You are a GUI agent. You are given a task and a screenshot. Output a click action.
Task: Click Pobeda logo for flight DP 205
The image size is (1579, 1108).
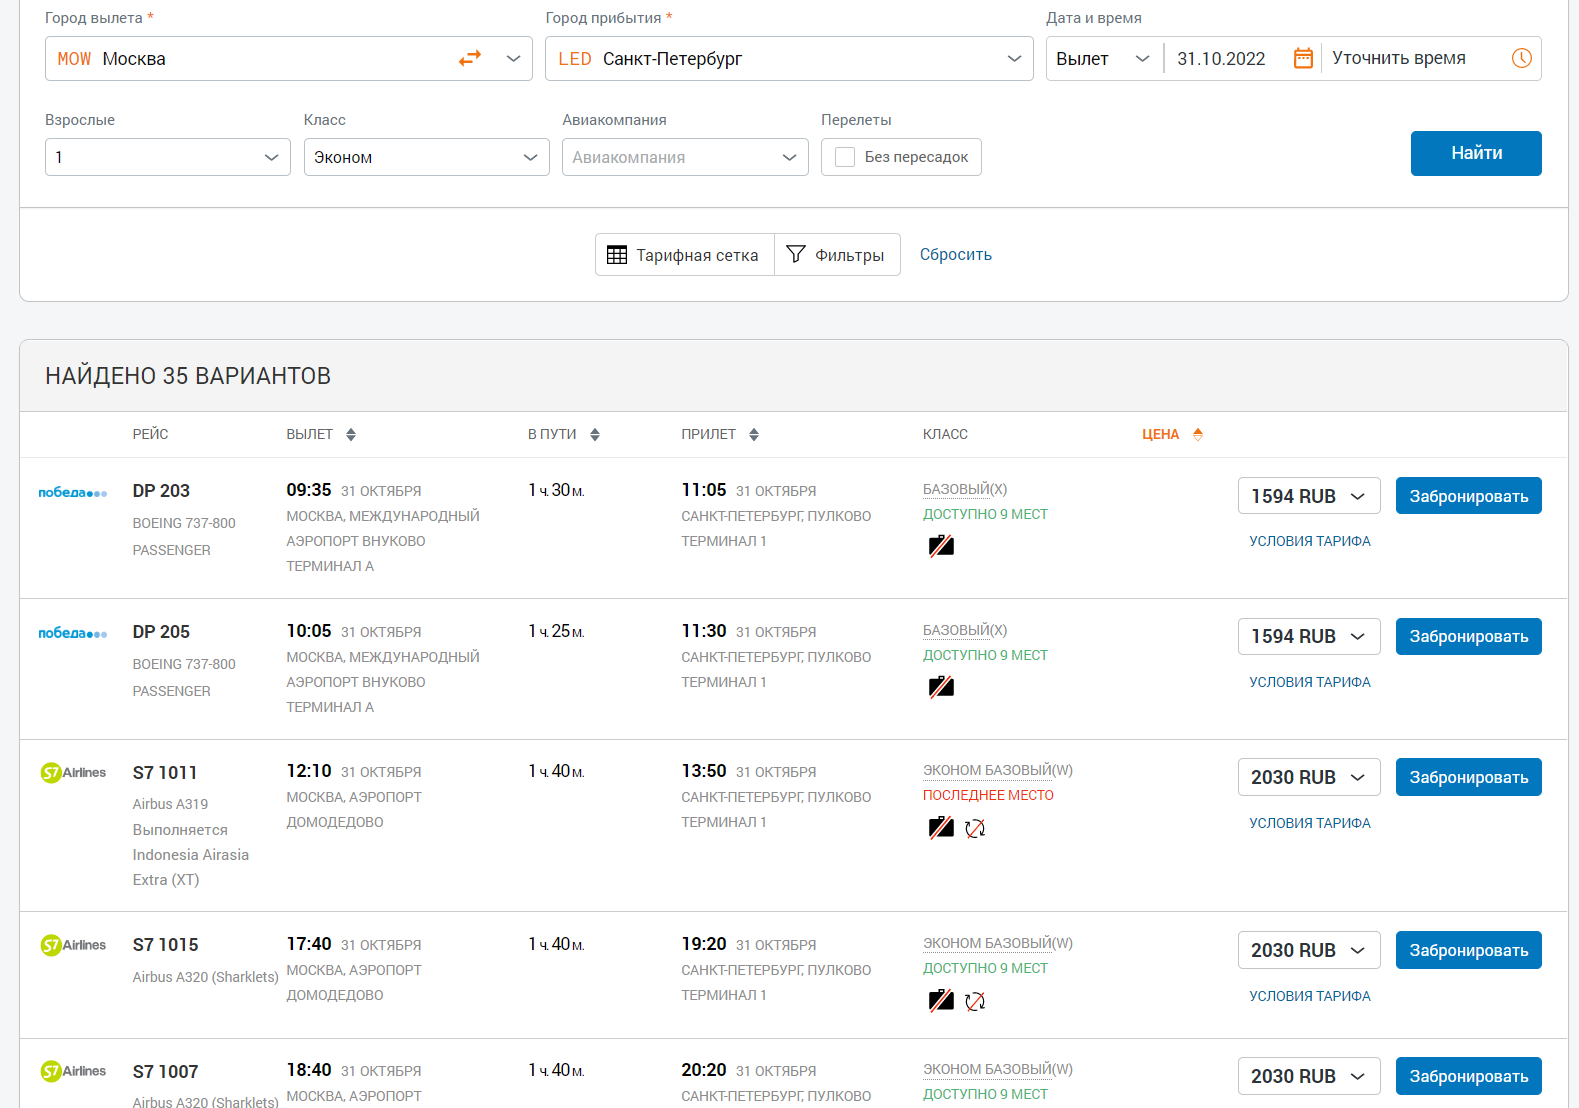pyautogui.click(x=73, y=634)
